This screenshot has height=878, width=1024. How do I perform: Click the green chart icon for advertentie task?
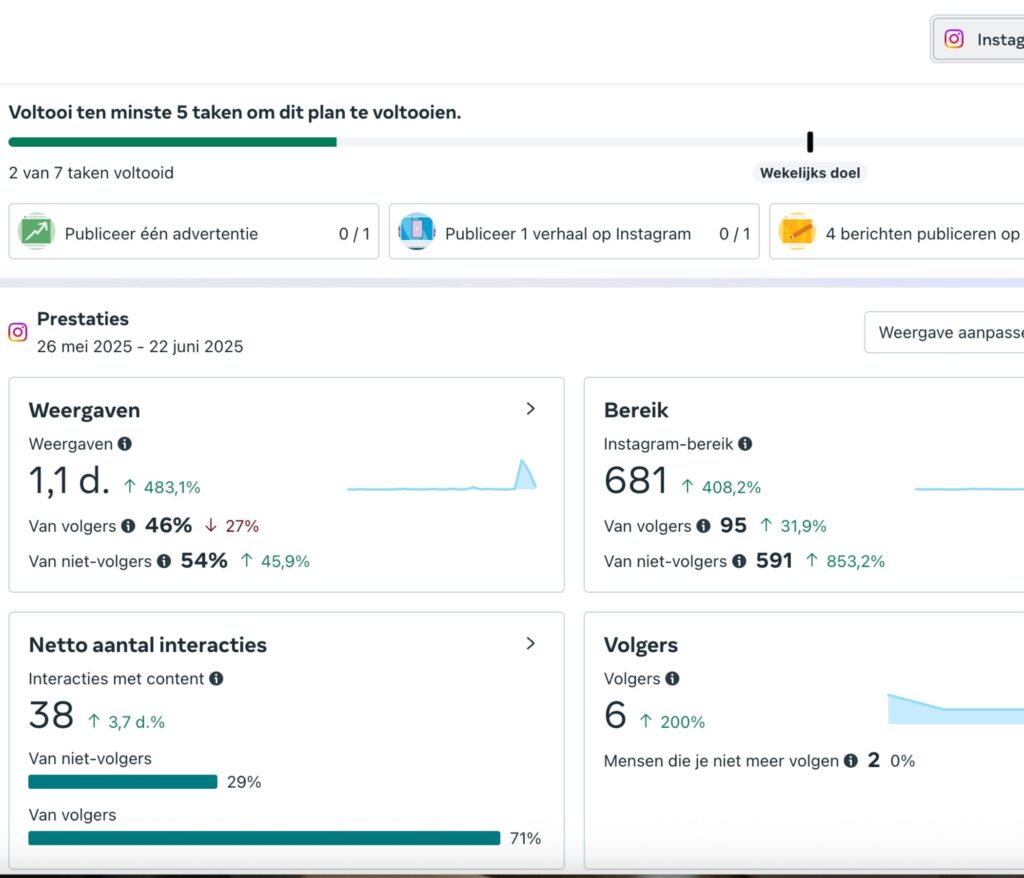click(x=37, y=232)
